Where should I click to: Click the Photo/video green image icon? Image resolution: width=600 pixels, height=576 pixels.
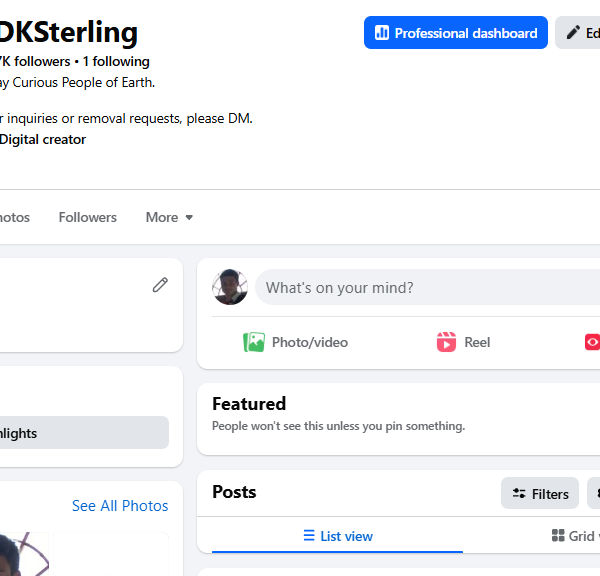click(x=254, y=342)
